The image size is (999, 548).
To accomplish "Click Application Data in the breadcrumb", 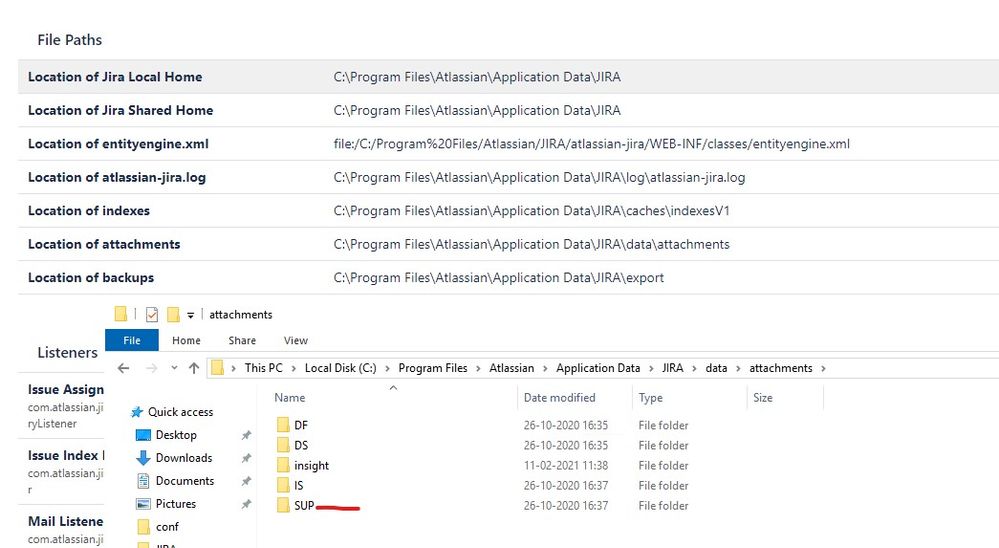I will 598,368.
